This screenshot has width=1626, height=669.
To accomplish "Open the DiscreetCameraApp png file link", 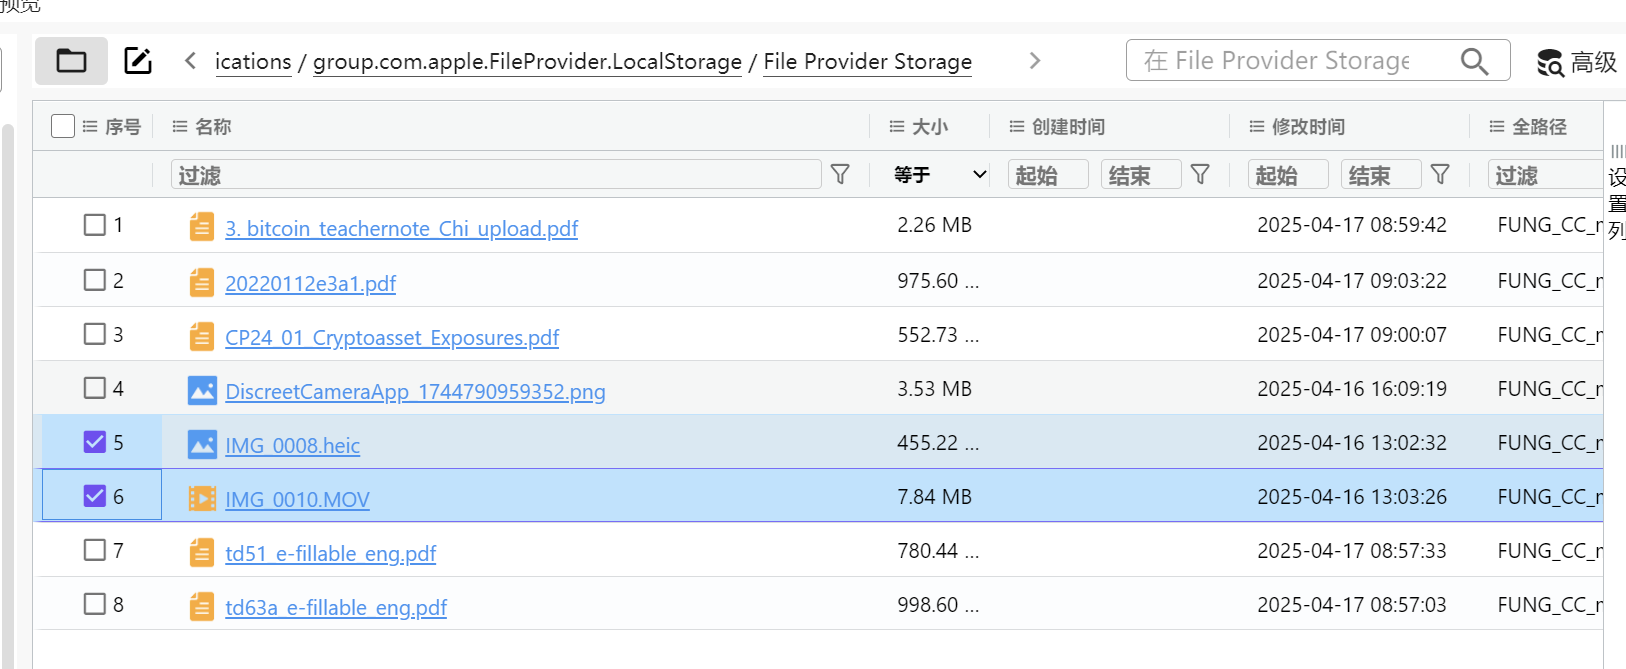I will [x=415, y=391].
